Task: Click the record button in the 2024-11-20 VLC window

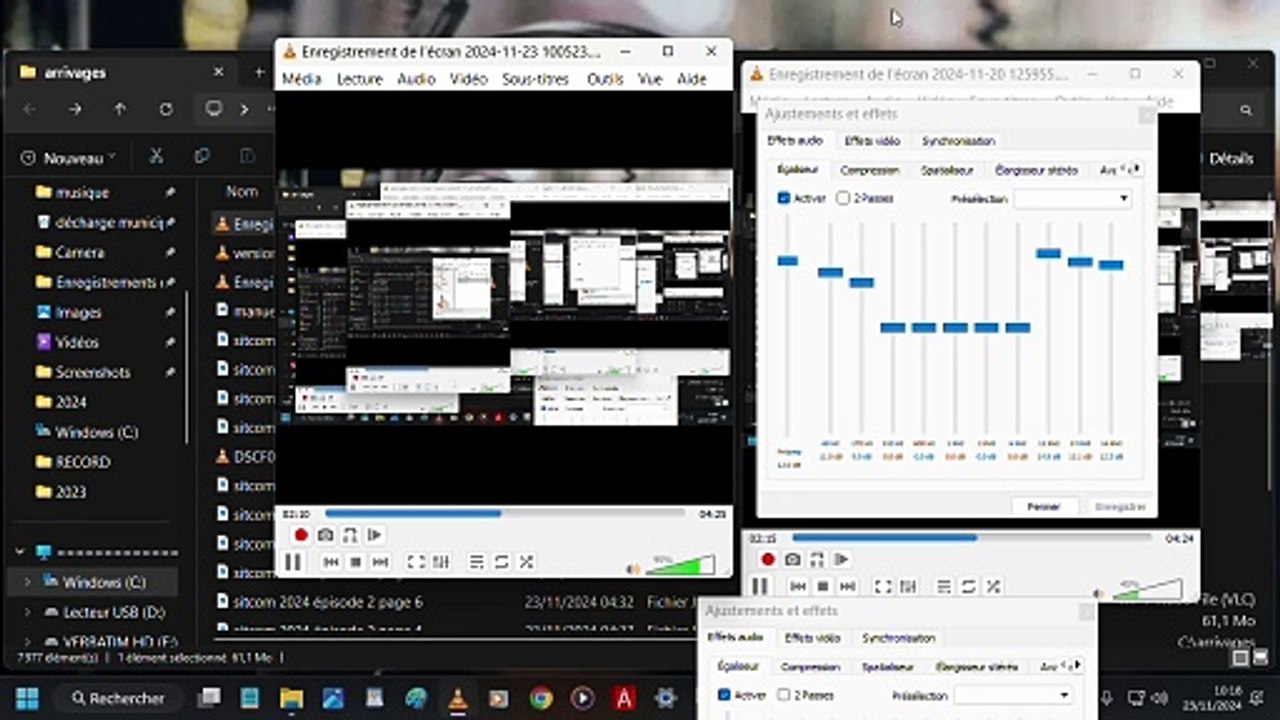Action: tap(768, 559)
